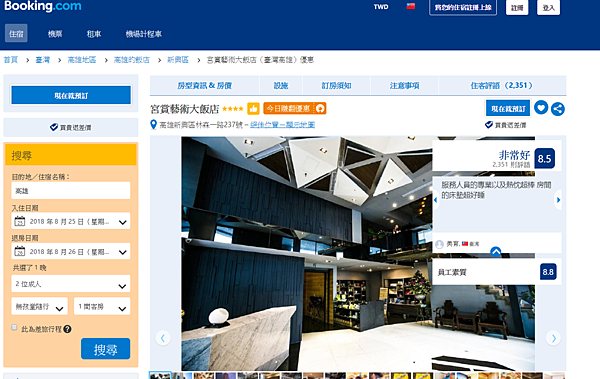Viewport: 600px width, 379px height.
Task: Select the 住宿 accommodation tab
Action: click(16, 34)
